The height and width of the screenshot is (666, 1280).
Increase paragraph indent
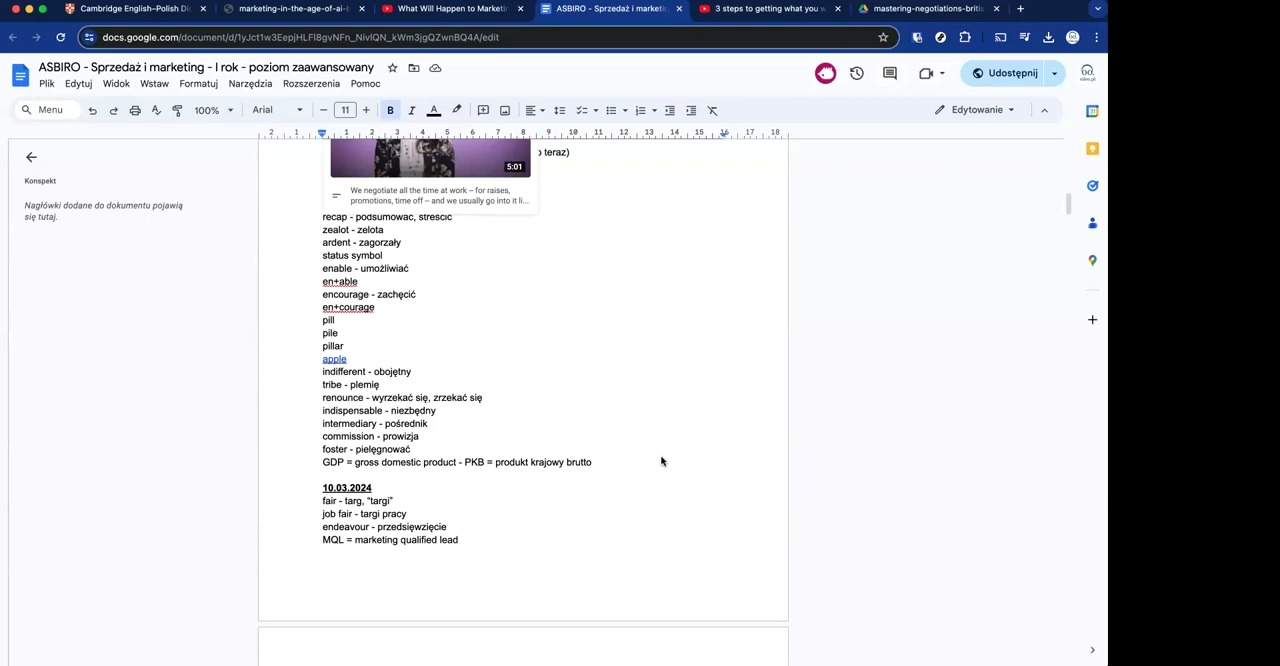click(691, 110)
